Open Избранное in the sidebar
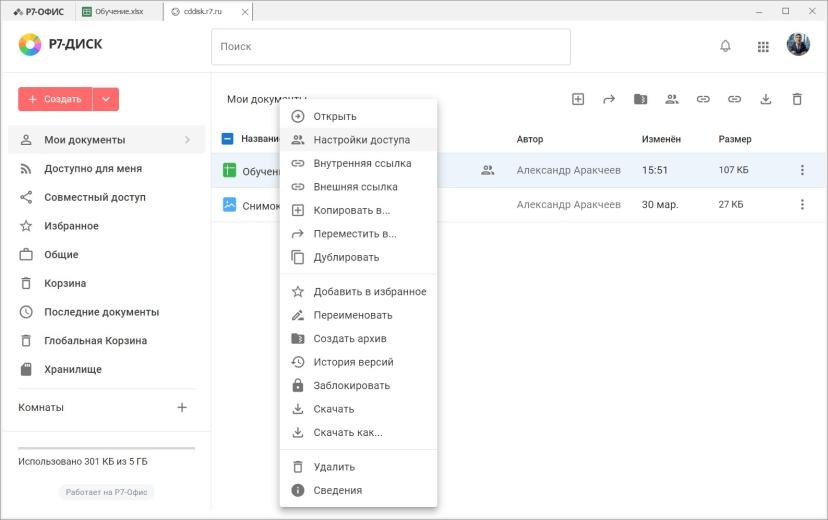 (106, 226)
